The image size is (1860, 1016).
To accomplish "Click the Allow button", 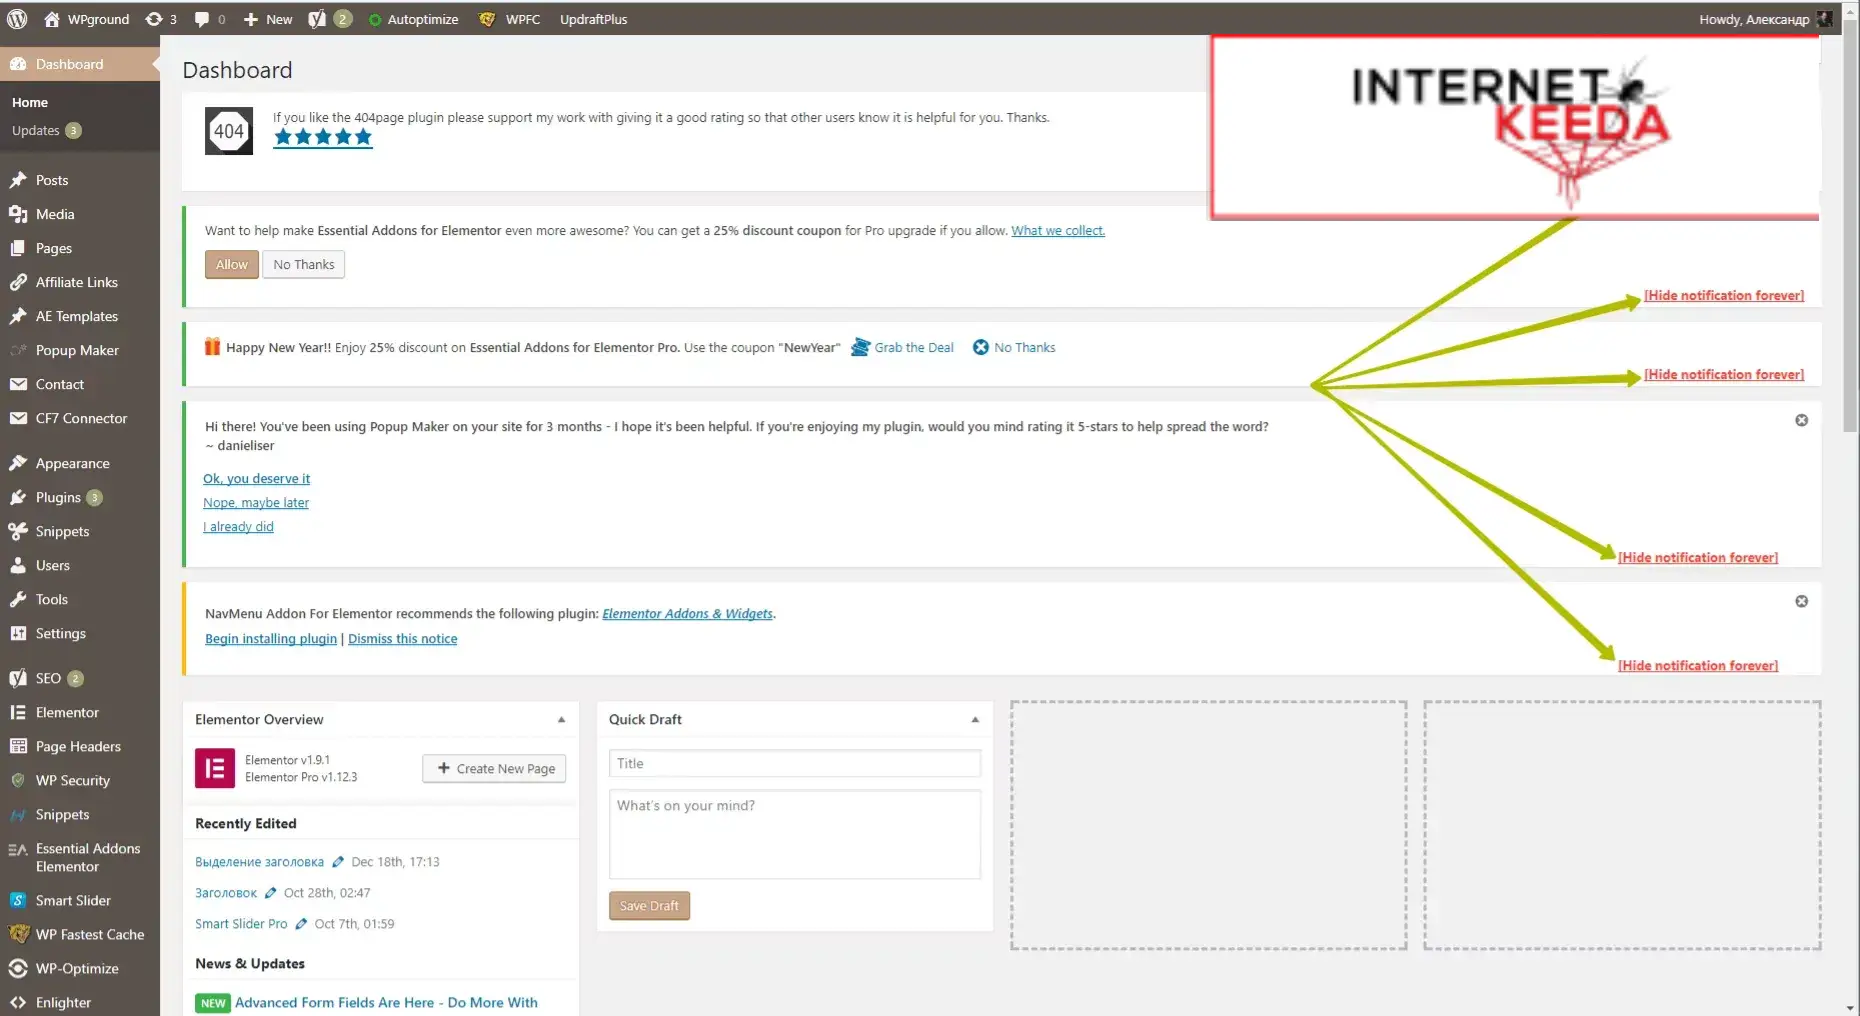I will [231, 264].
